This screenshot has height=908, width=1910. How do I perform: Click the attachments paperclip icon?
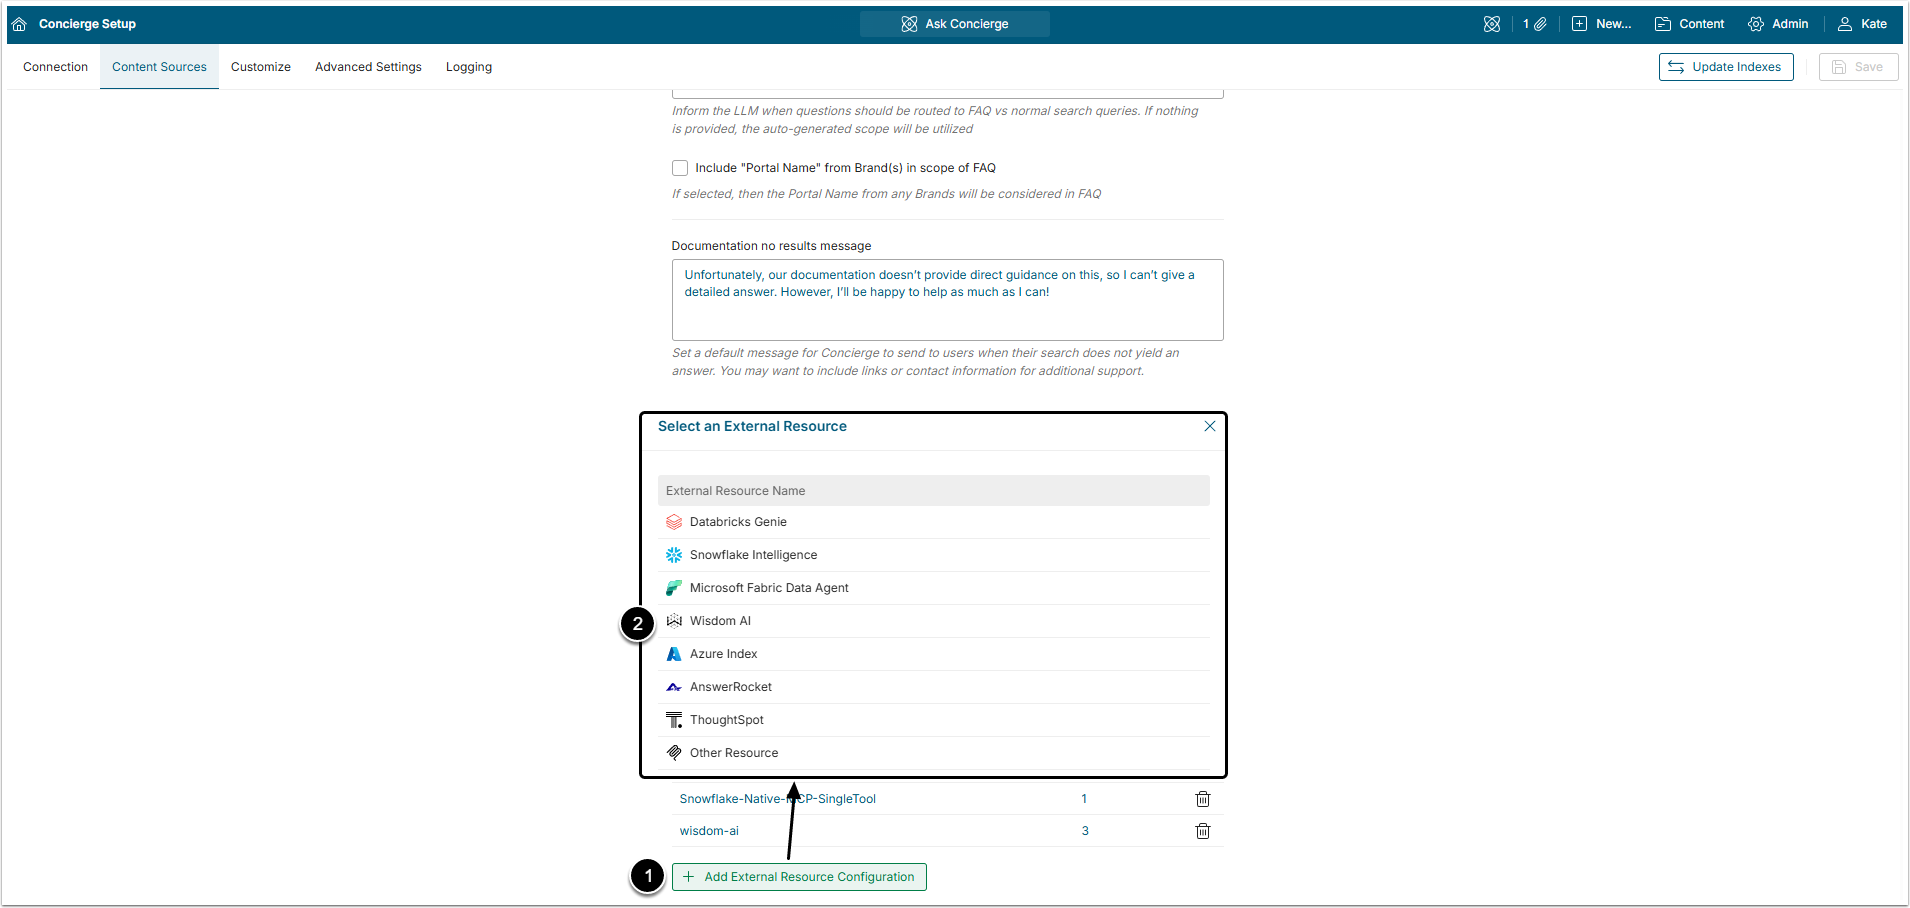1540,24
